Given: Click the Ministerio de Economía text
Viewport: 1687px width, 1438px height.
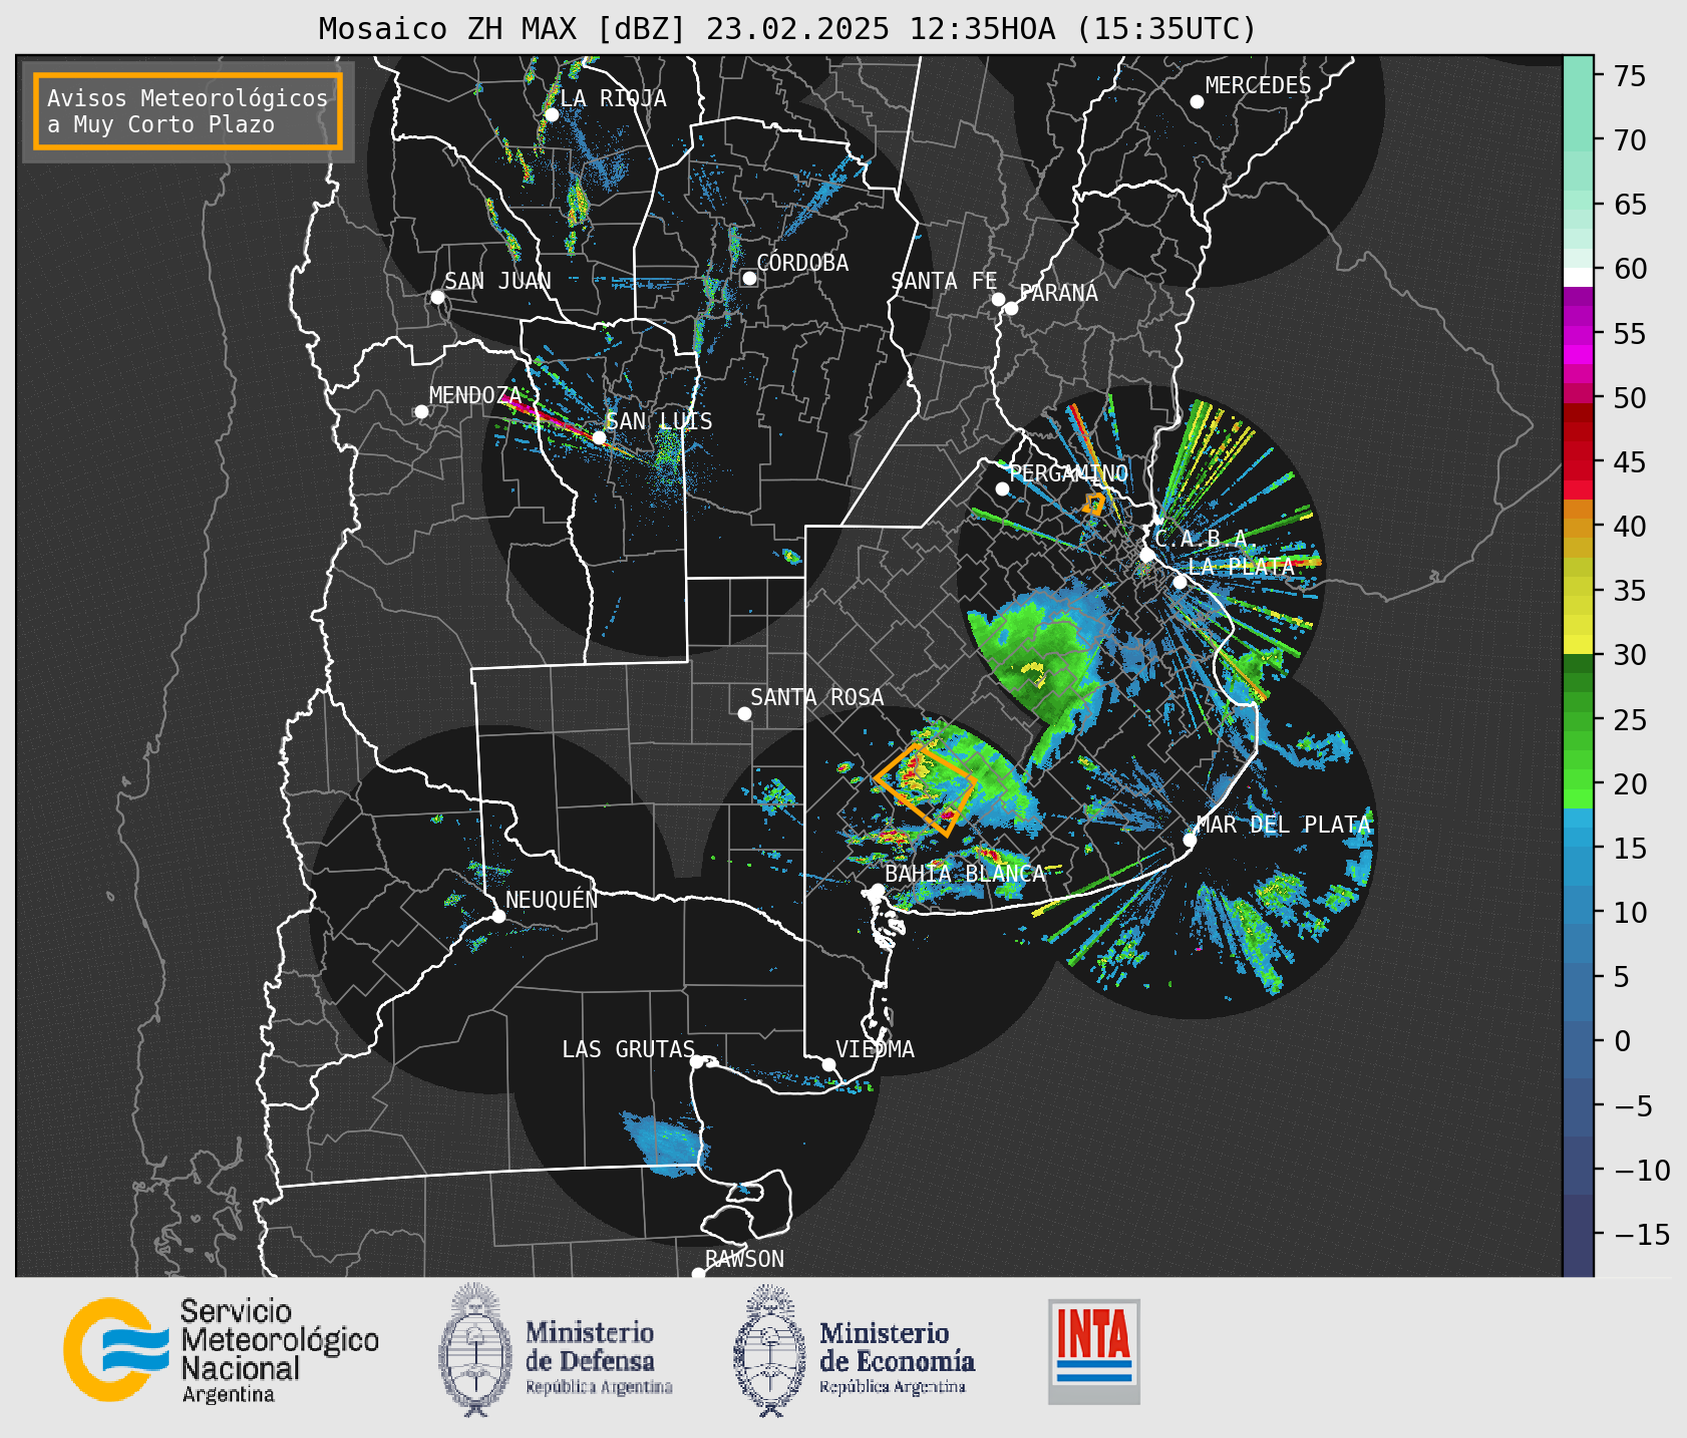Looking at the screenshot, I should (x=896, y=1358).
